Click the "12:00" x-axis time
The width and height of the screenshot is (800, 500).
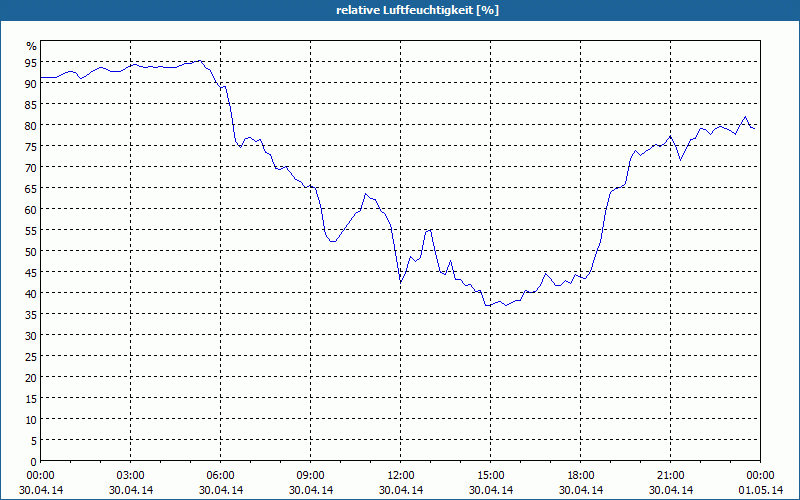point(401,476)
